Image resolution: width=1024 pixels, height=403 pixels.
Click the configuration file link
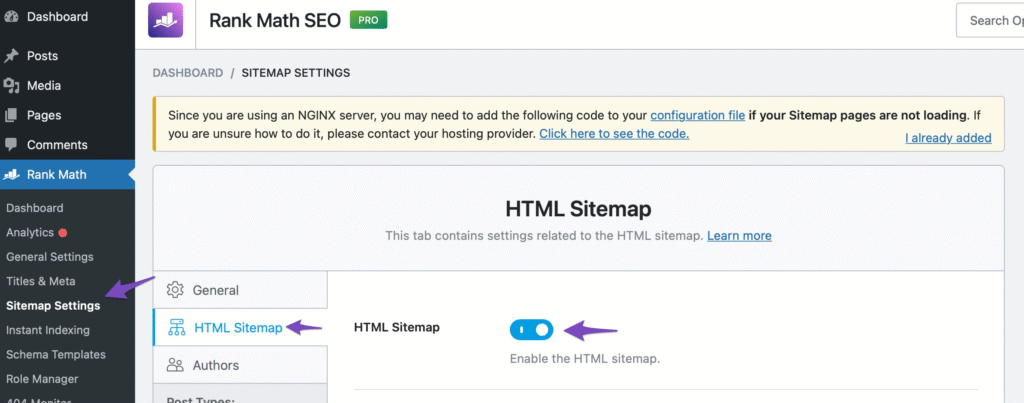pos(697,115)
